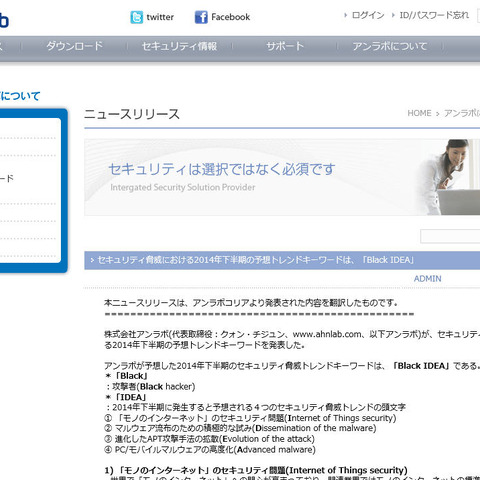The image size is (480, 480).
Task: Open the サポート menu
Action: click(285, 46)
